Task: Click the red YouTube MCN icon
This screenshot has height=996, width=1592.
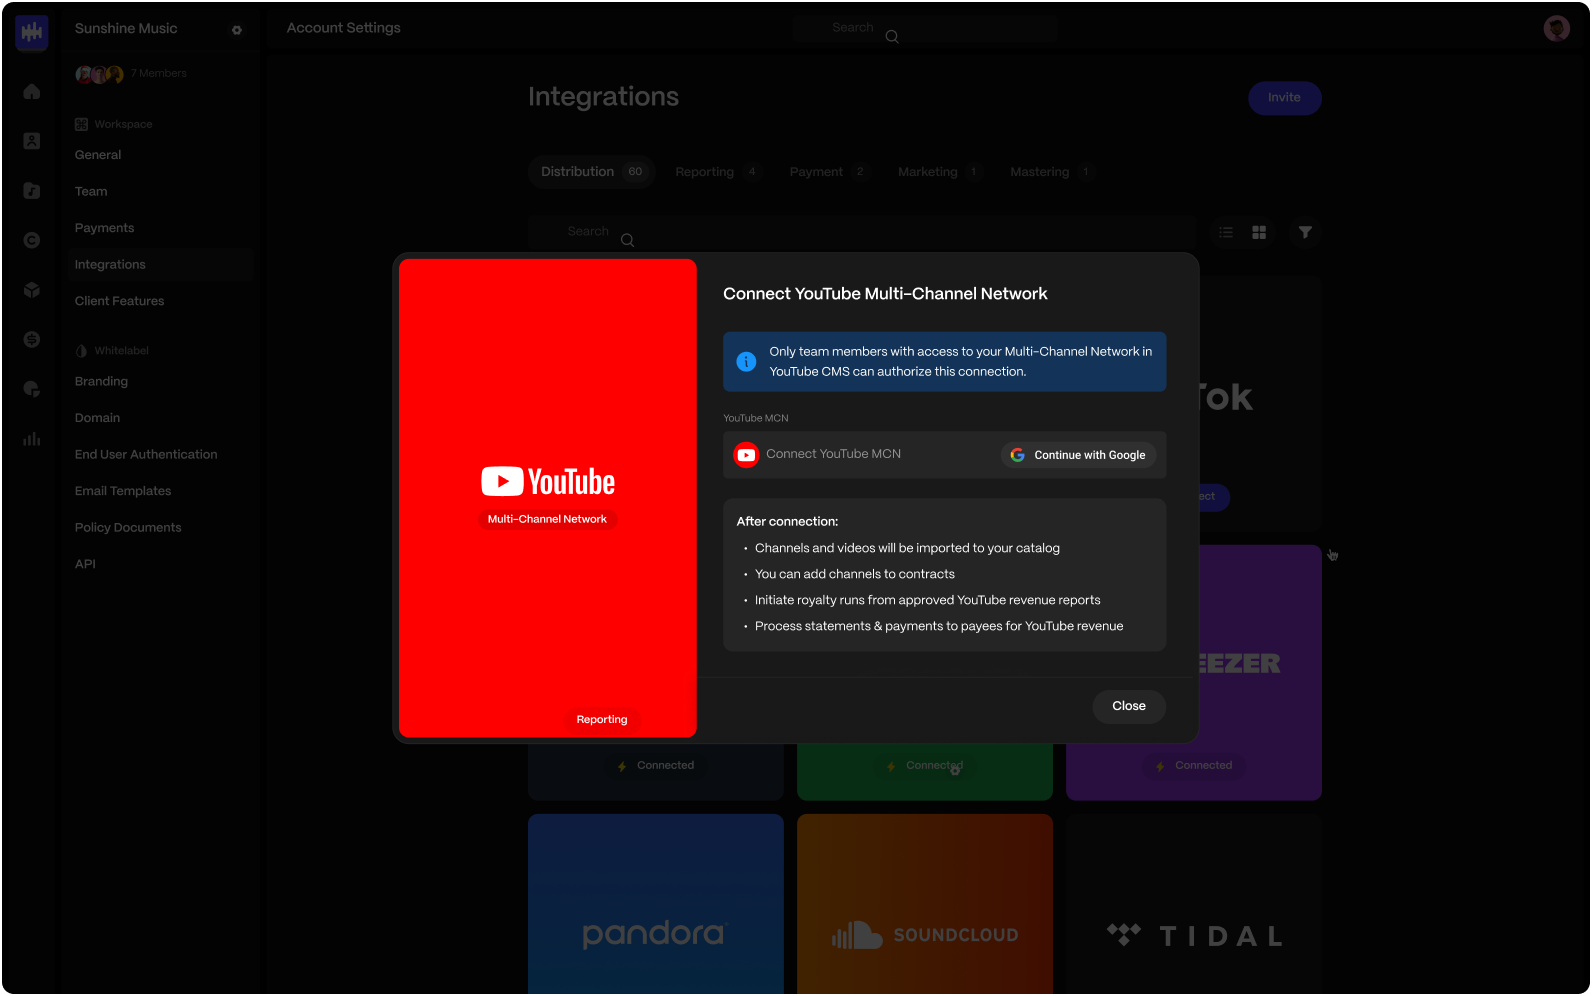Action: click(746, 455)
